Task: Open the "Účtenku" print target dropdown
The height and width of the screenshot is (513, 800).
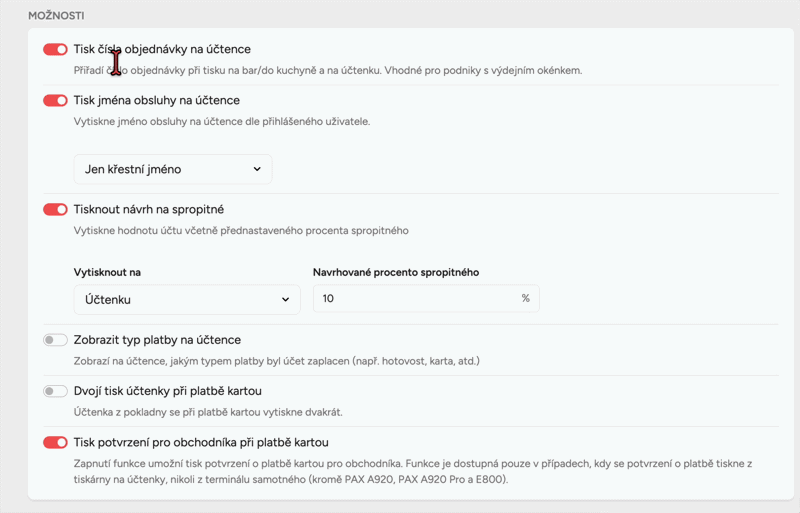Action: coord(186,299)
